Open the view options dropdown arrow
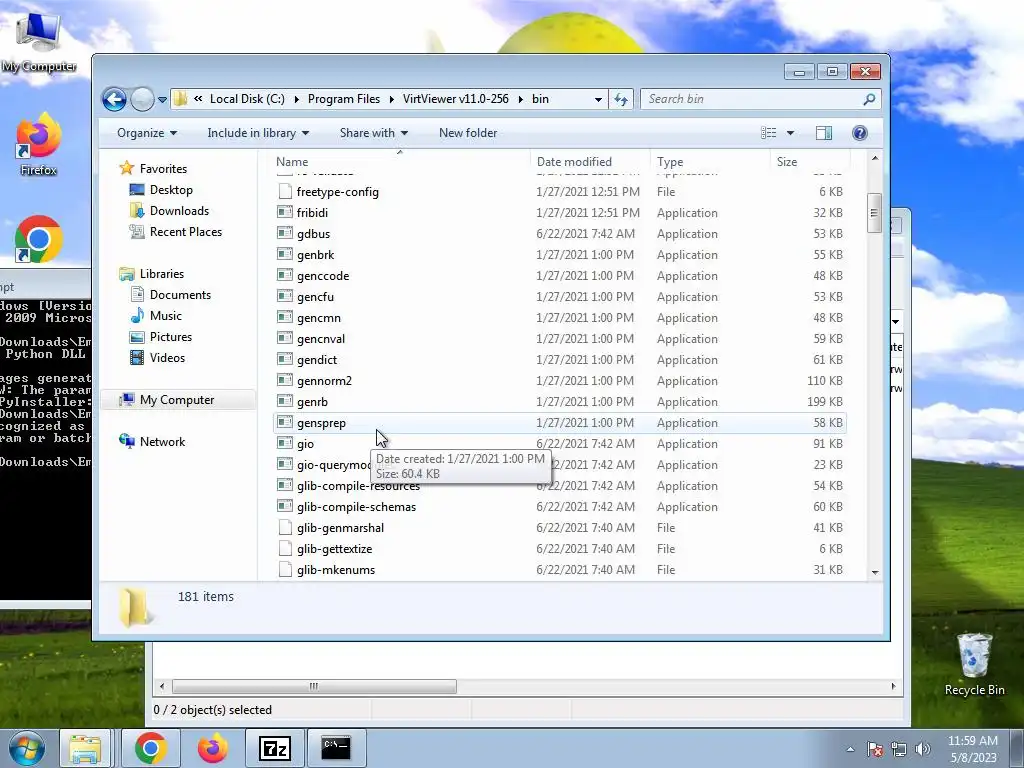Screen dimensions: 1024x768 (790, 133)
